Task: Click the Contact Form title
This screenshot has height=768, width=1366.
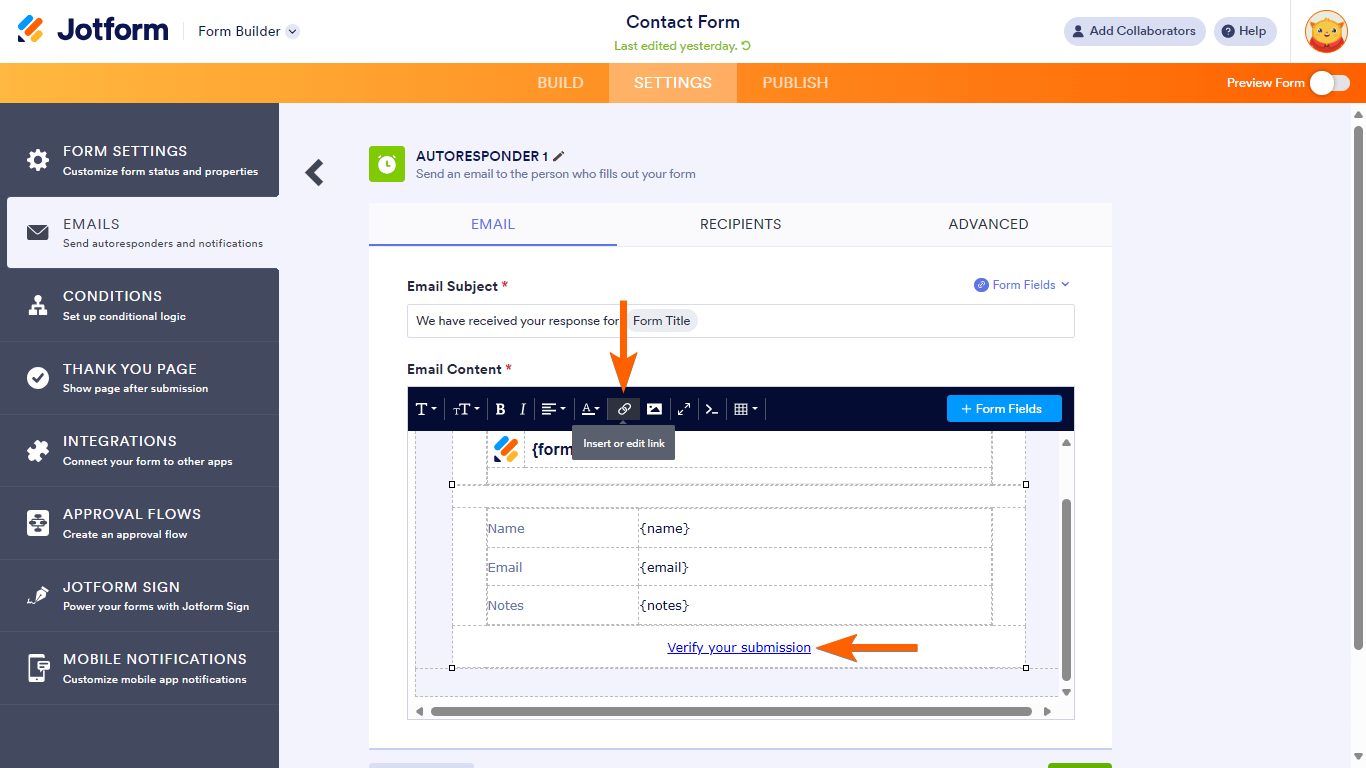Action: (683, 22)
